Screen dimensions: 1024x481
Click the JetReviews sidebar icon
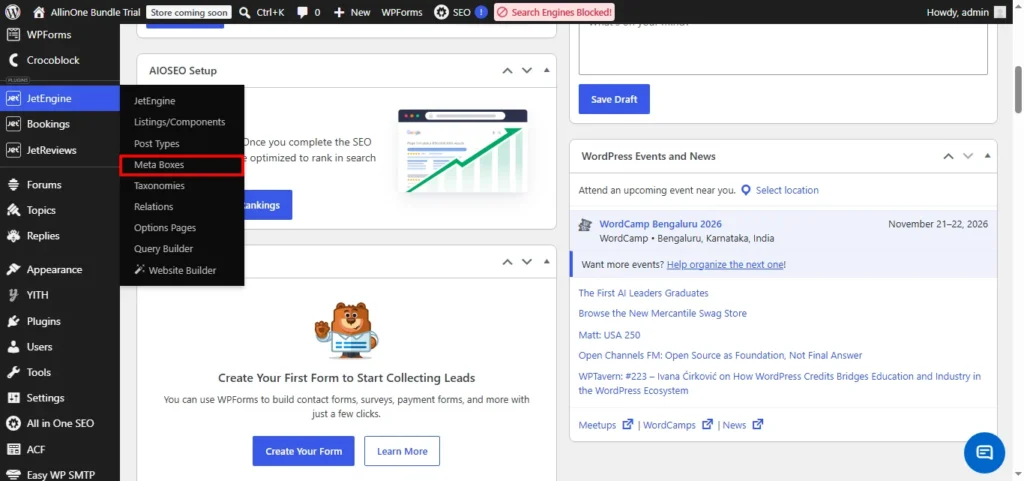[x=13, y=150]
